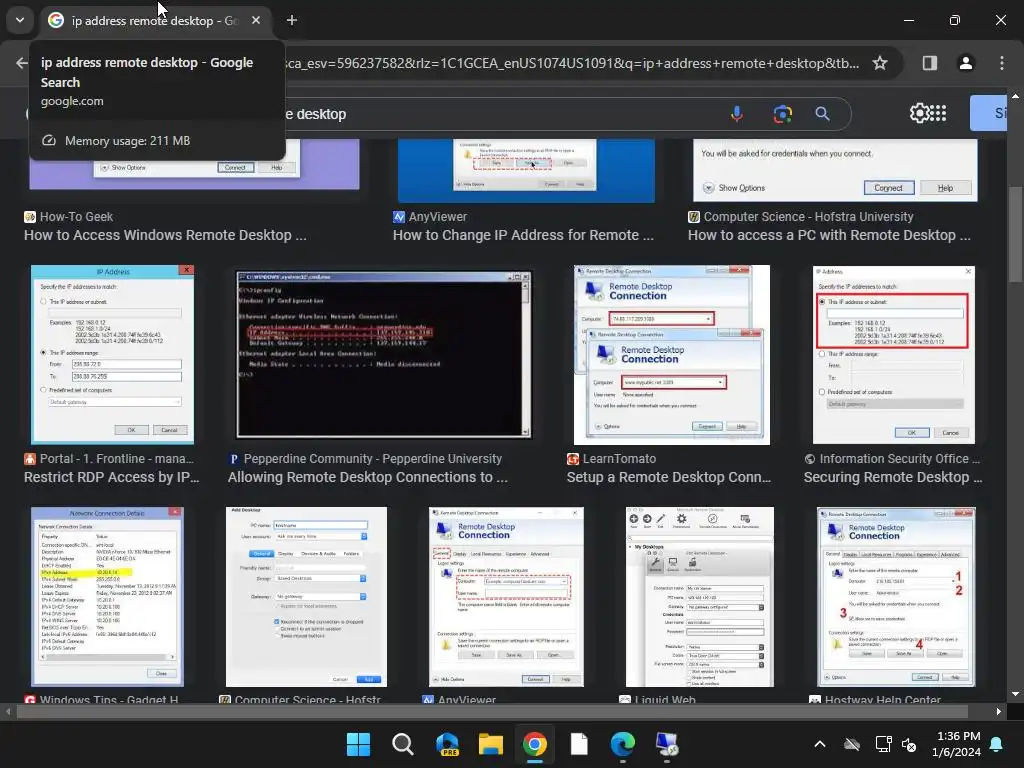Open the blank document app on taskbar
Screen dimensions: 1024x768
(x=579, y=744)
